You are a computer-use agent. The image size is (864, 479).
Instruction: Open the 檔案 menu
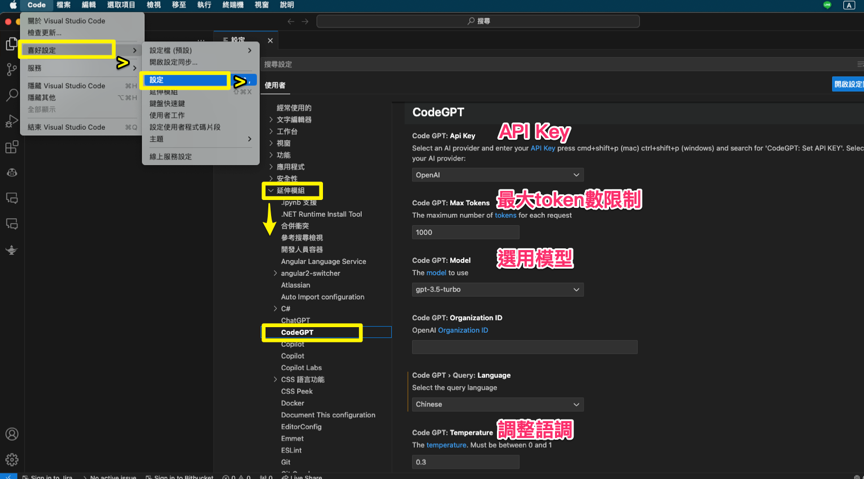coord(63,5)
